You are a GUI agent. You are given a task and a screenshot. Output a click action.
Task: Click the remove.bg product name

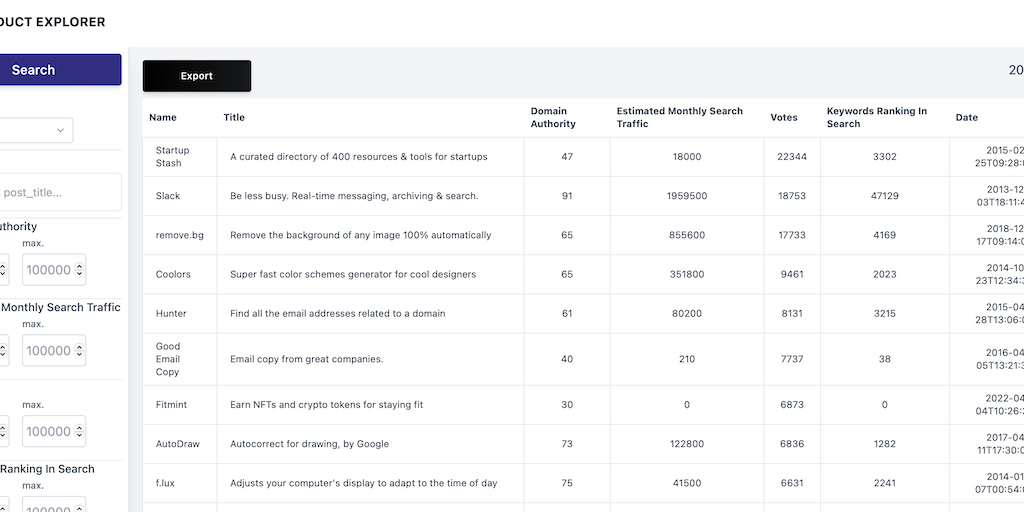pos(180,235)
